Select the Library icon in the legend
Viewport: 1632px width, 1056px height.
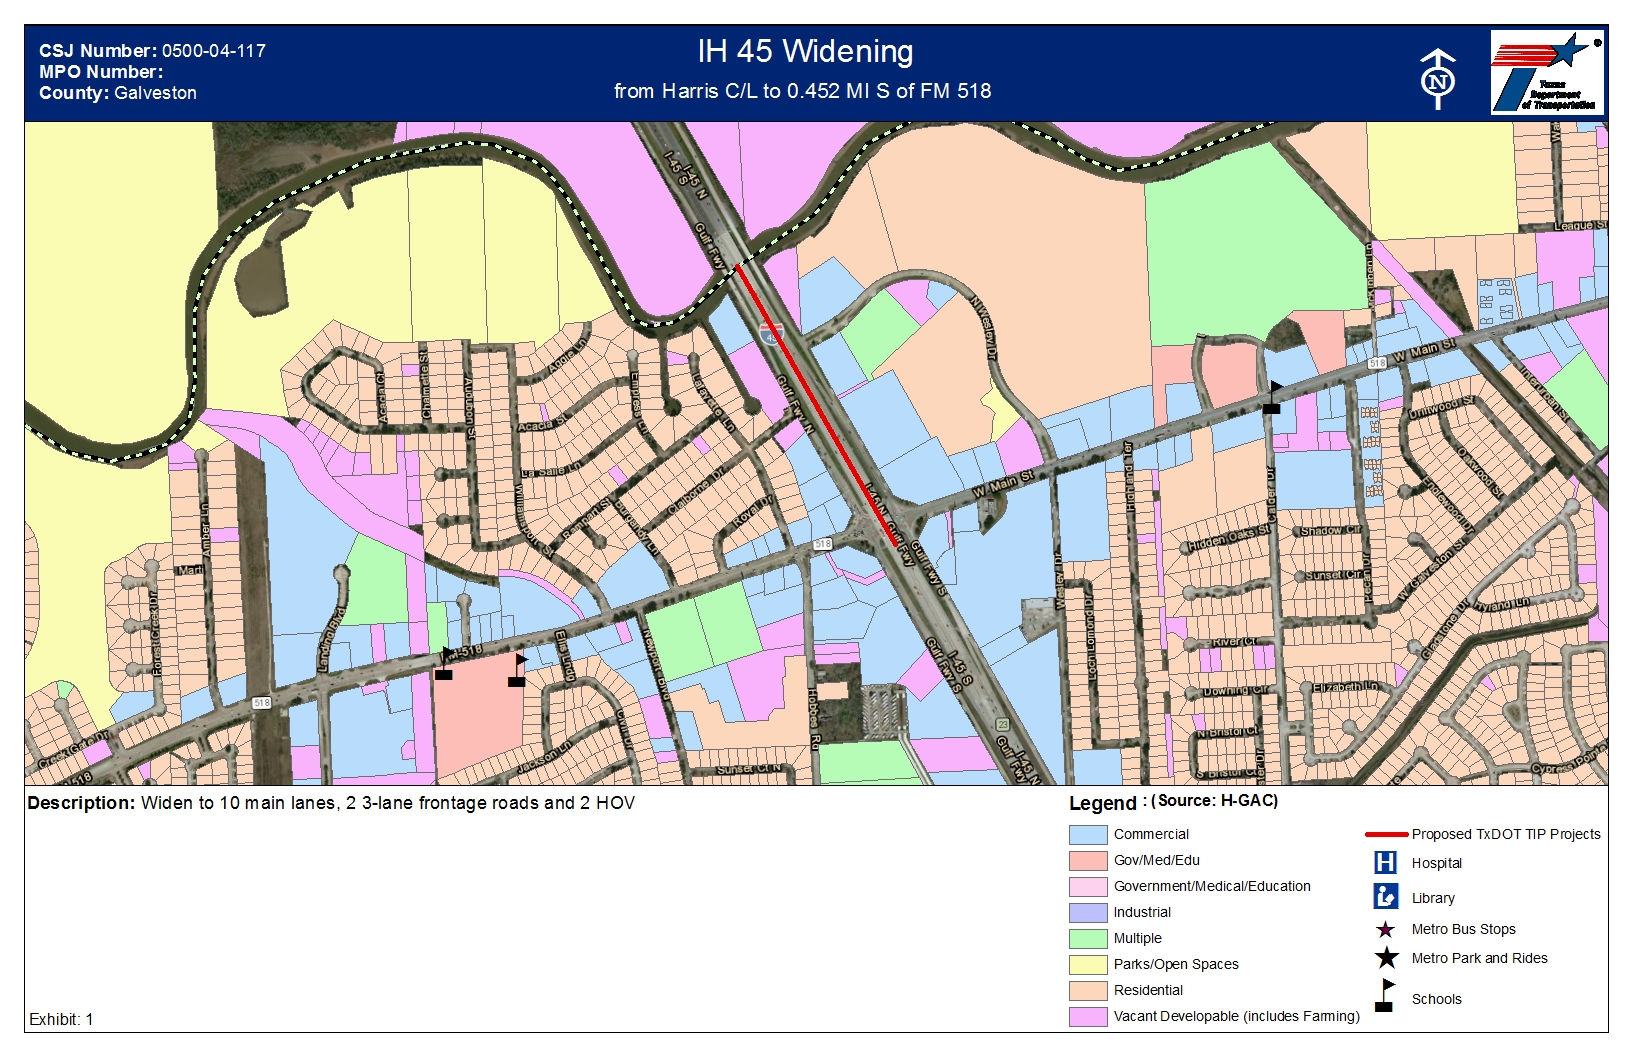pyautogui.click(x=1385, y=897)
